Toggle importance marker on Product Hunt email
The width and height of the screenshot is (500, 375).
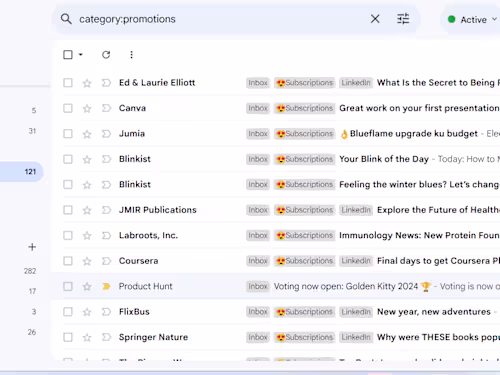[x=106, y=286]
